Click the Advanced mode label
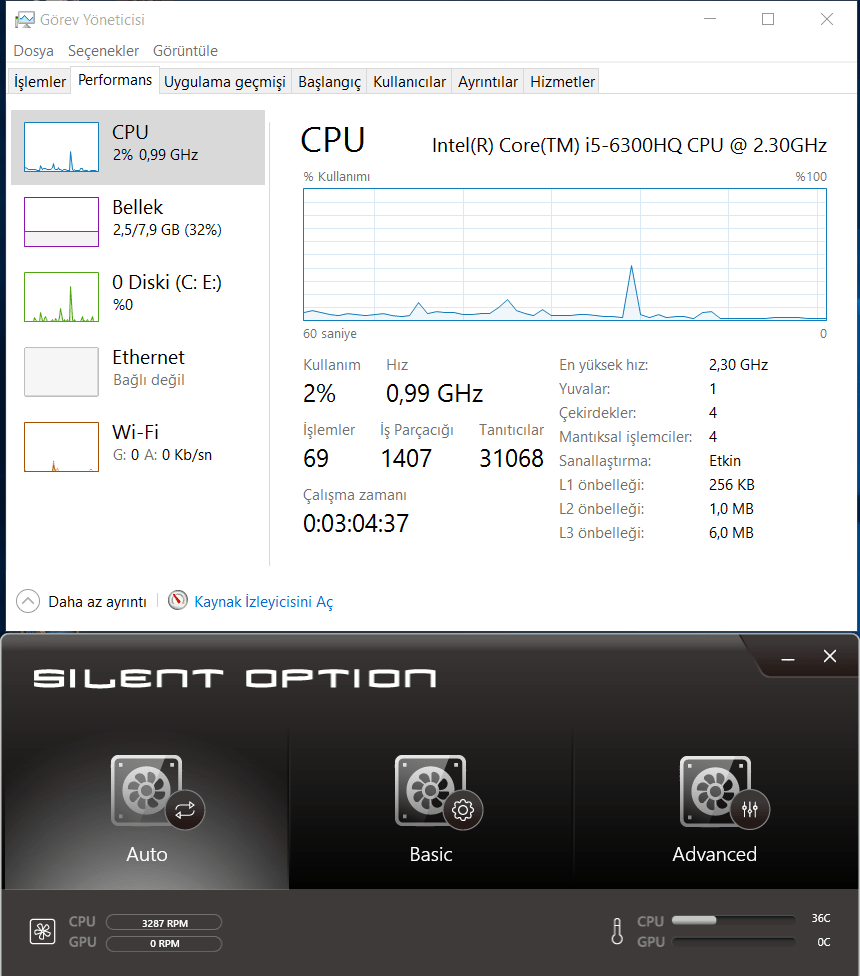This screenshot has height=976, width=860. coord(714,855)
